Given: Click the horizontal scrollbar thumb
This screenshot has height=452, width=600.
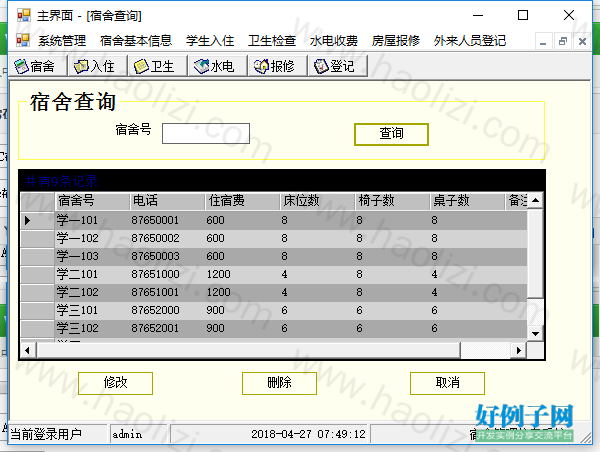Looking at the screenshot, I should pos(248,350).
